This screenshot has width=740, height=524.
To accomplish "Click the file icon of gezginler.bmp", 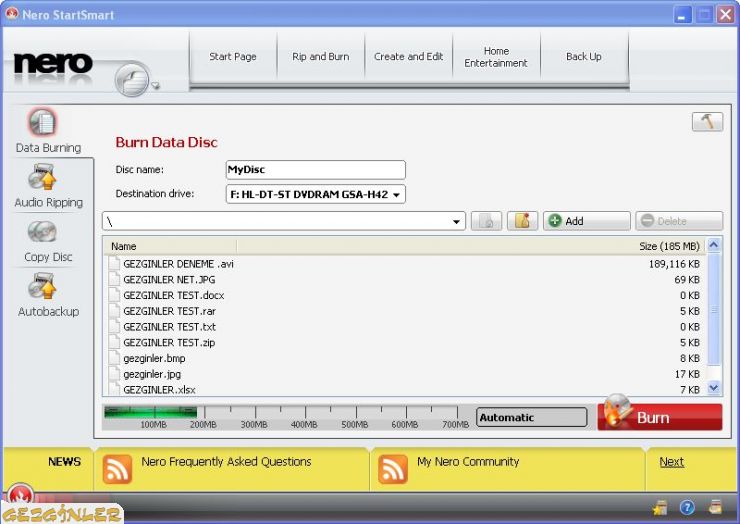I will click(x=114, y=358).
